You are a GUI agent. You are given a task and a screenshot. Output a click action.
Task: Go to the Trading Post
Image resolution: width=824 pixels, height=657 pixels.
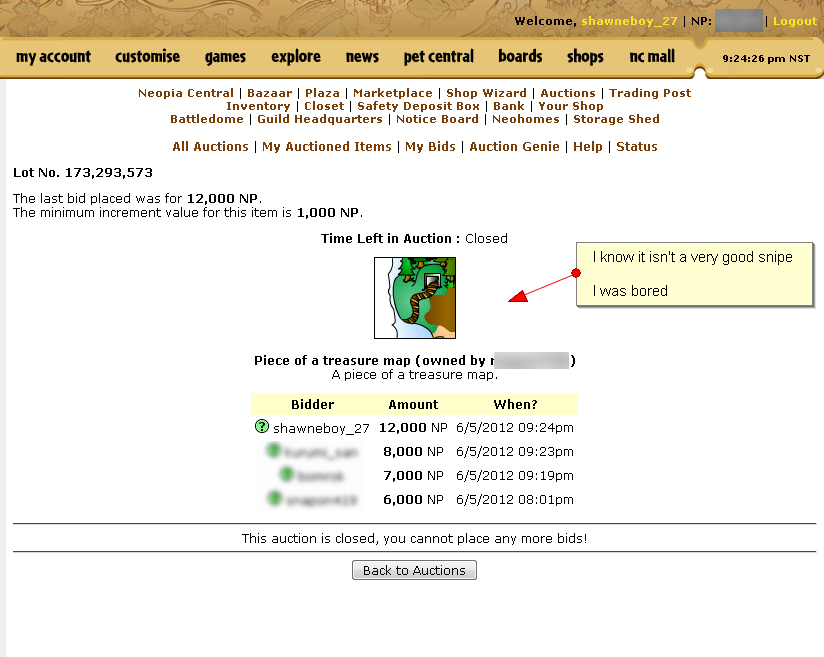coord(650,93)
